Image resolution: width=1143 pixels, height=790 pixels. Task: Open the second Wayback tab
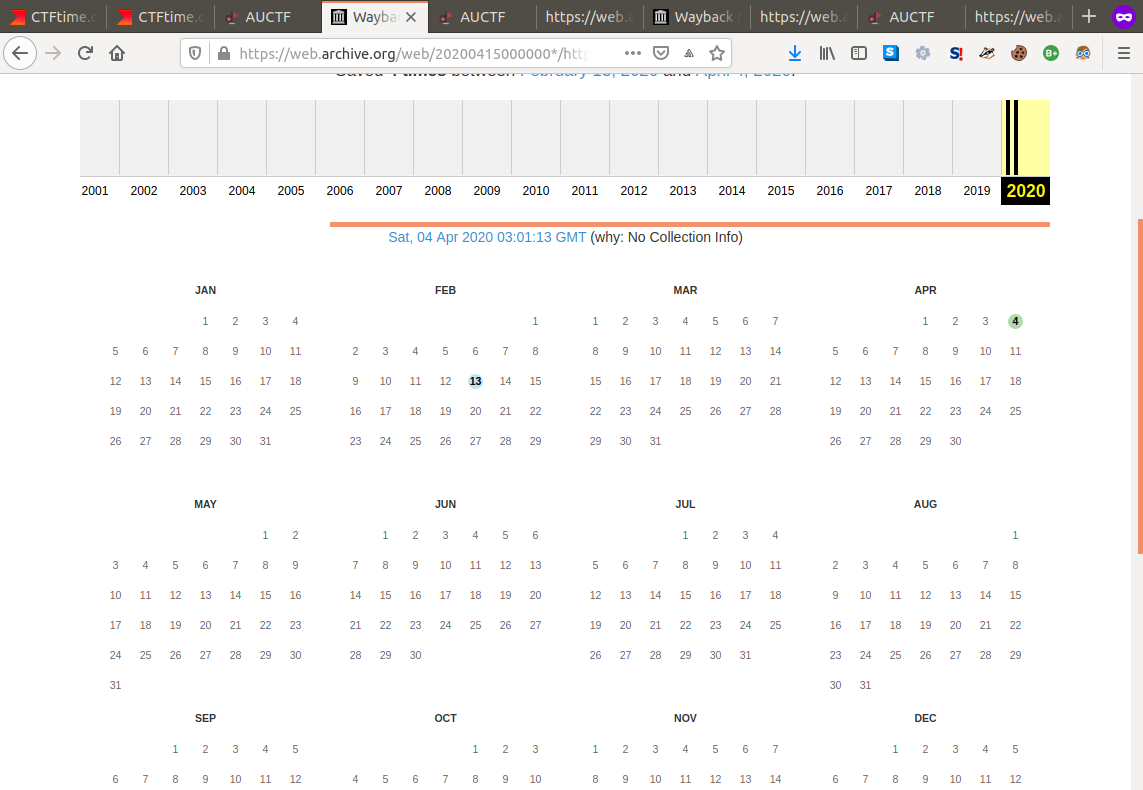(696, 17)
